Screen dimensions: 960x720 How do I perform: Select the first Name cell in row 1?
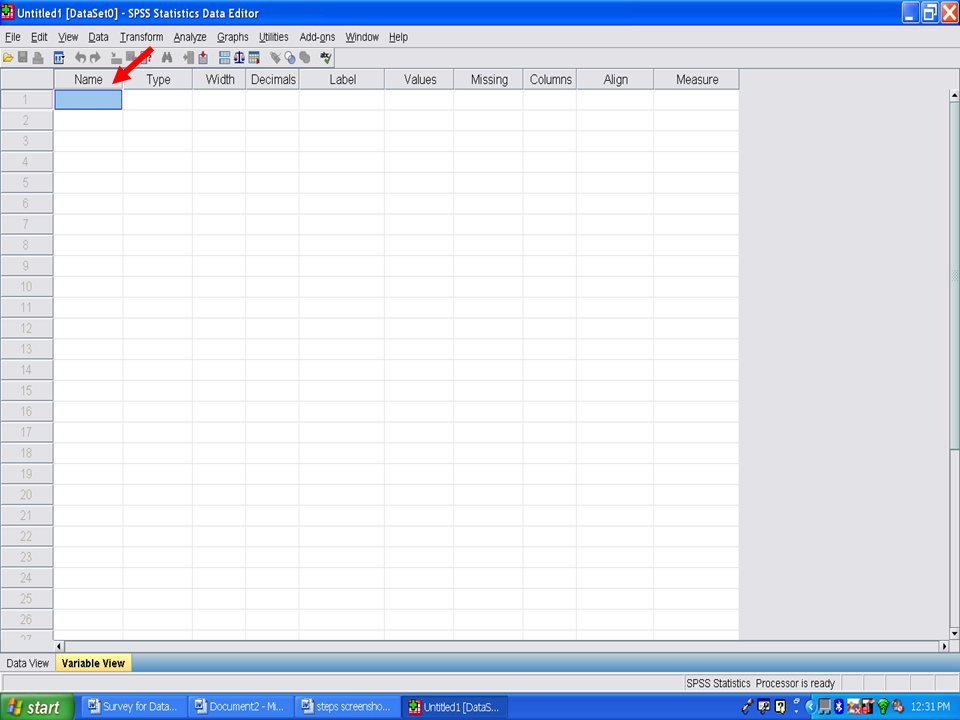pyautogui.click(x=88, y=99)
